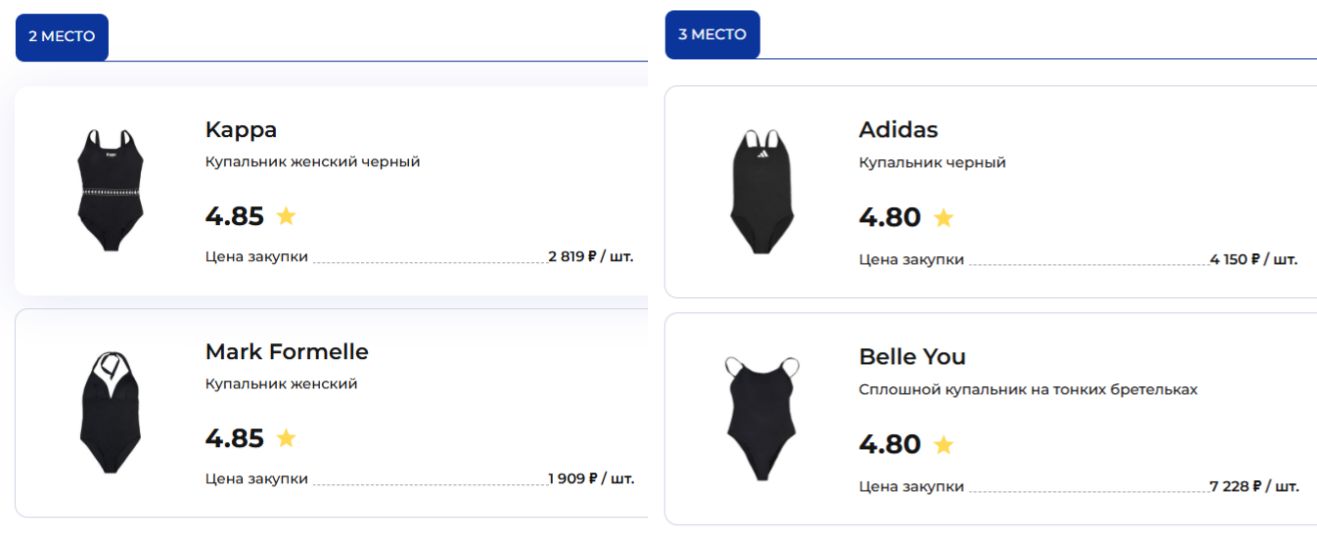Click the Kappa star rating icon
This screenshot has height=547, width=1317.
(286, 216)
